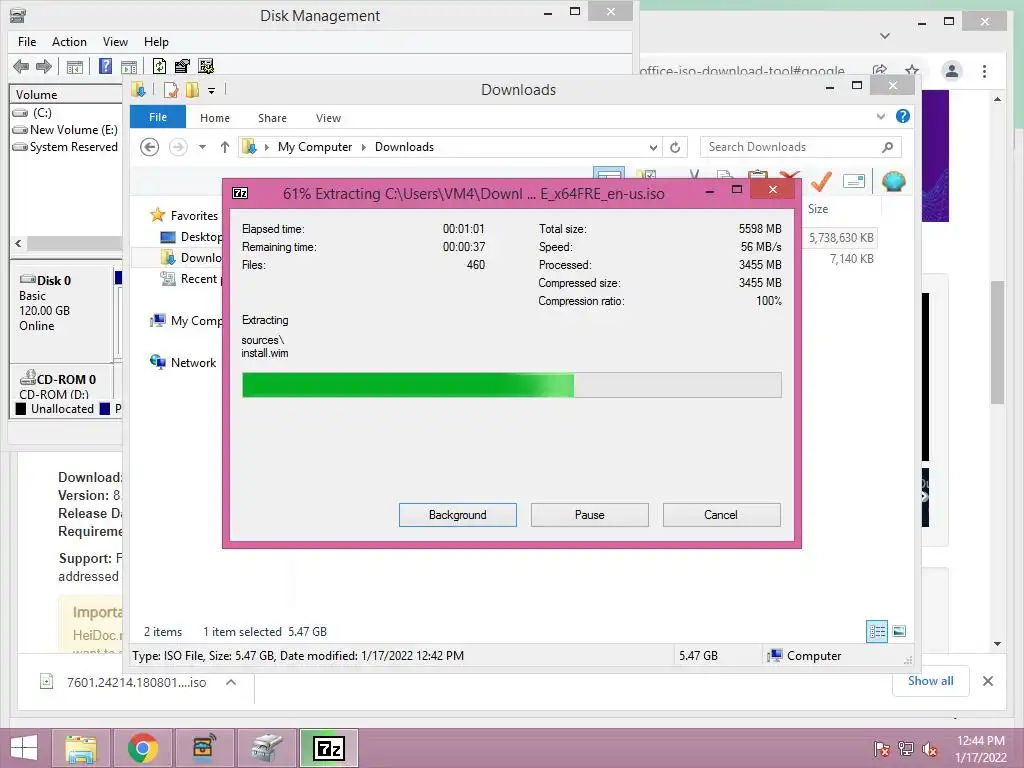Click the Windows Start button
The image size is (1024, 768).
(24, 748)
